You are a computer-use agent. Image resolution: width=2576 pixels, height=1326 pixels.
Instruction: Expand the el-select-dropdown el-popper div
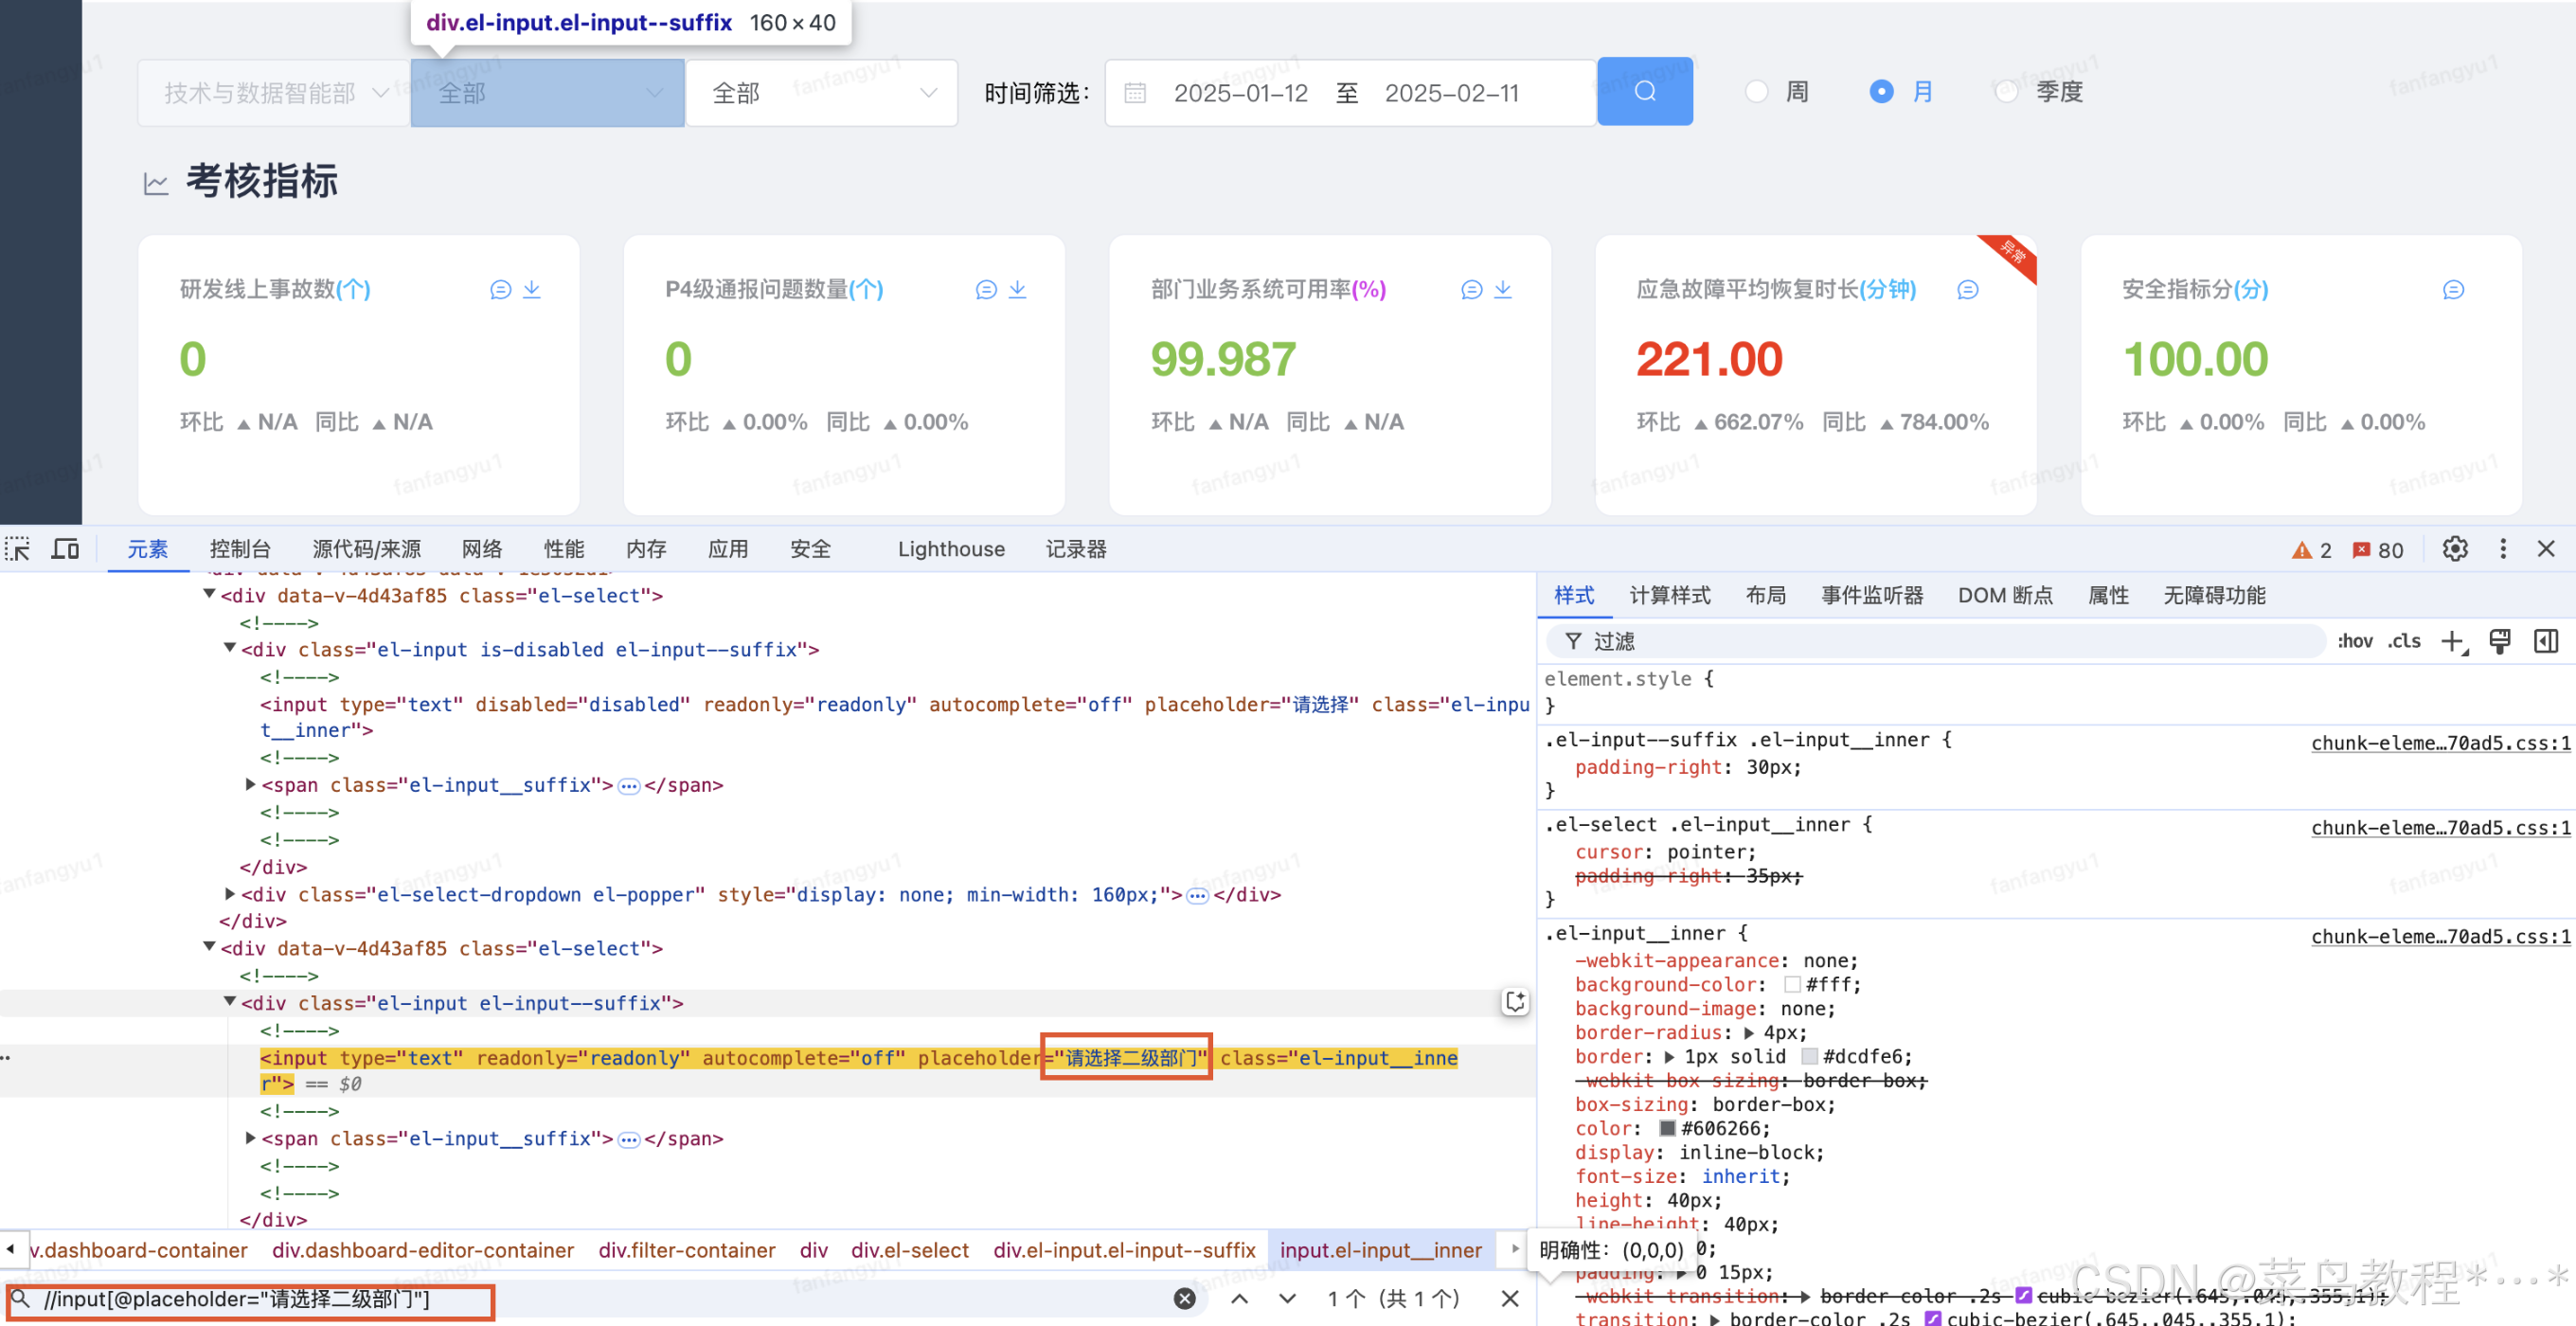point(230,893)
